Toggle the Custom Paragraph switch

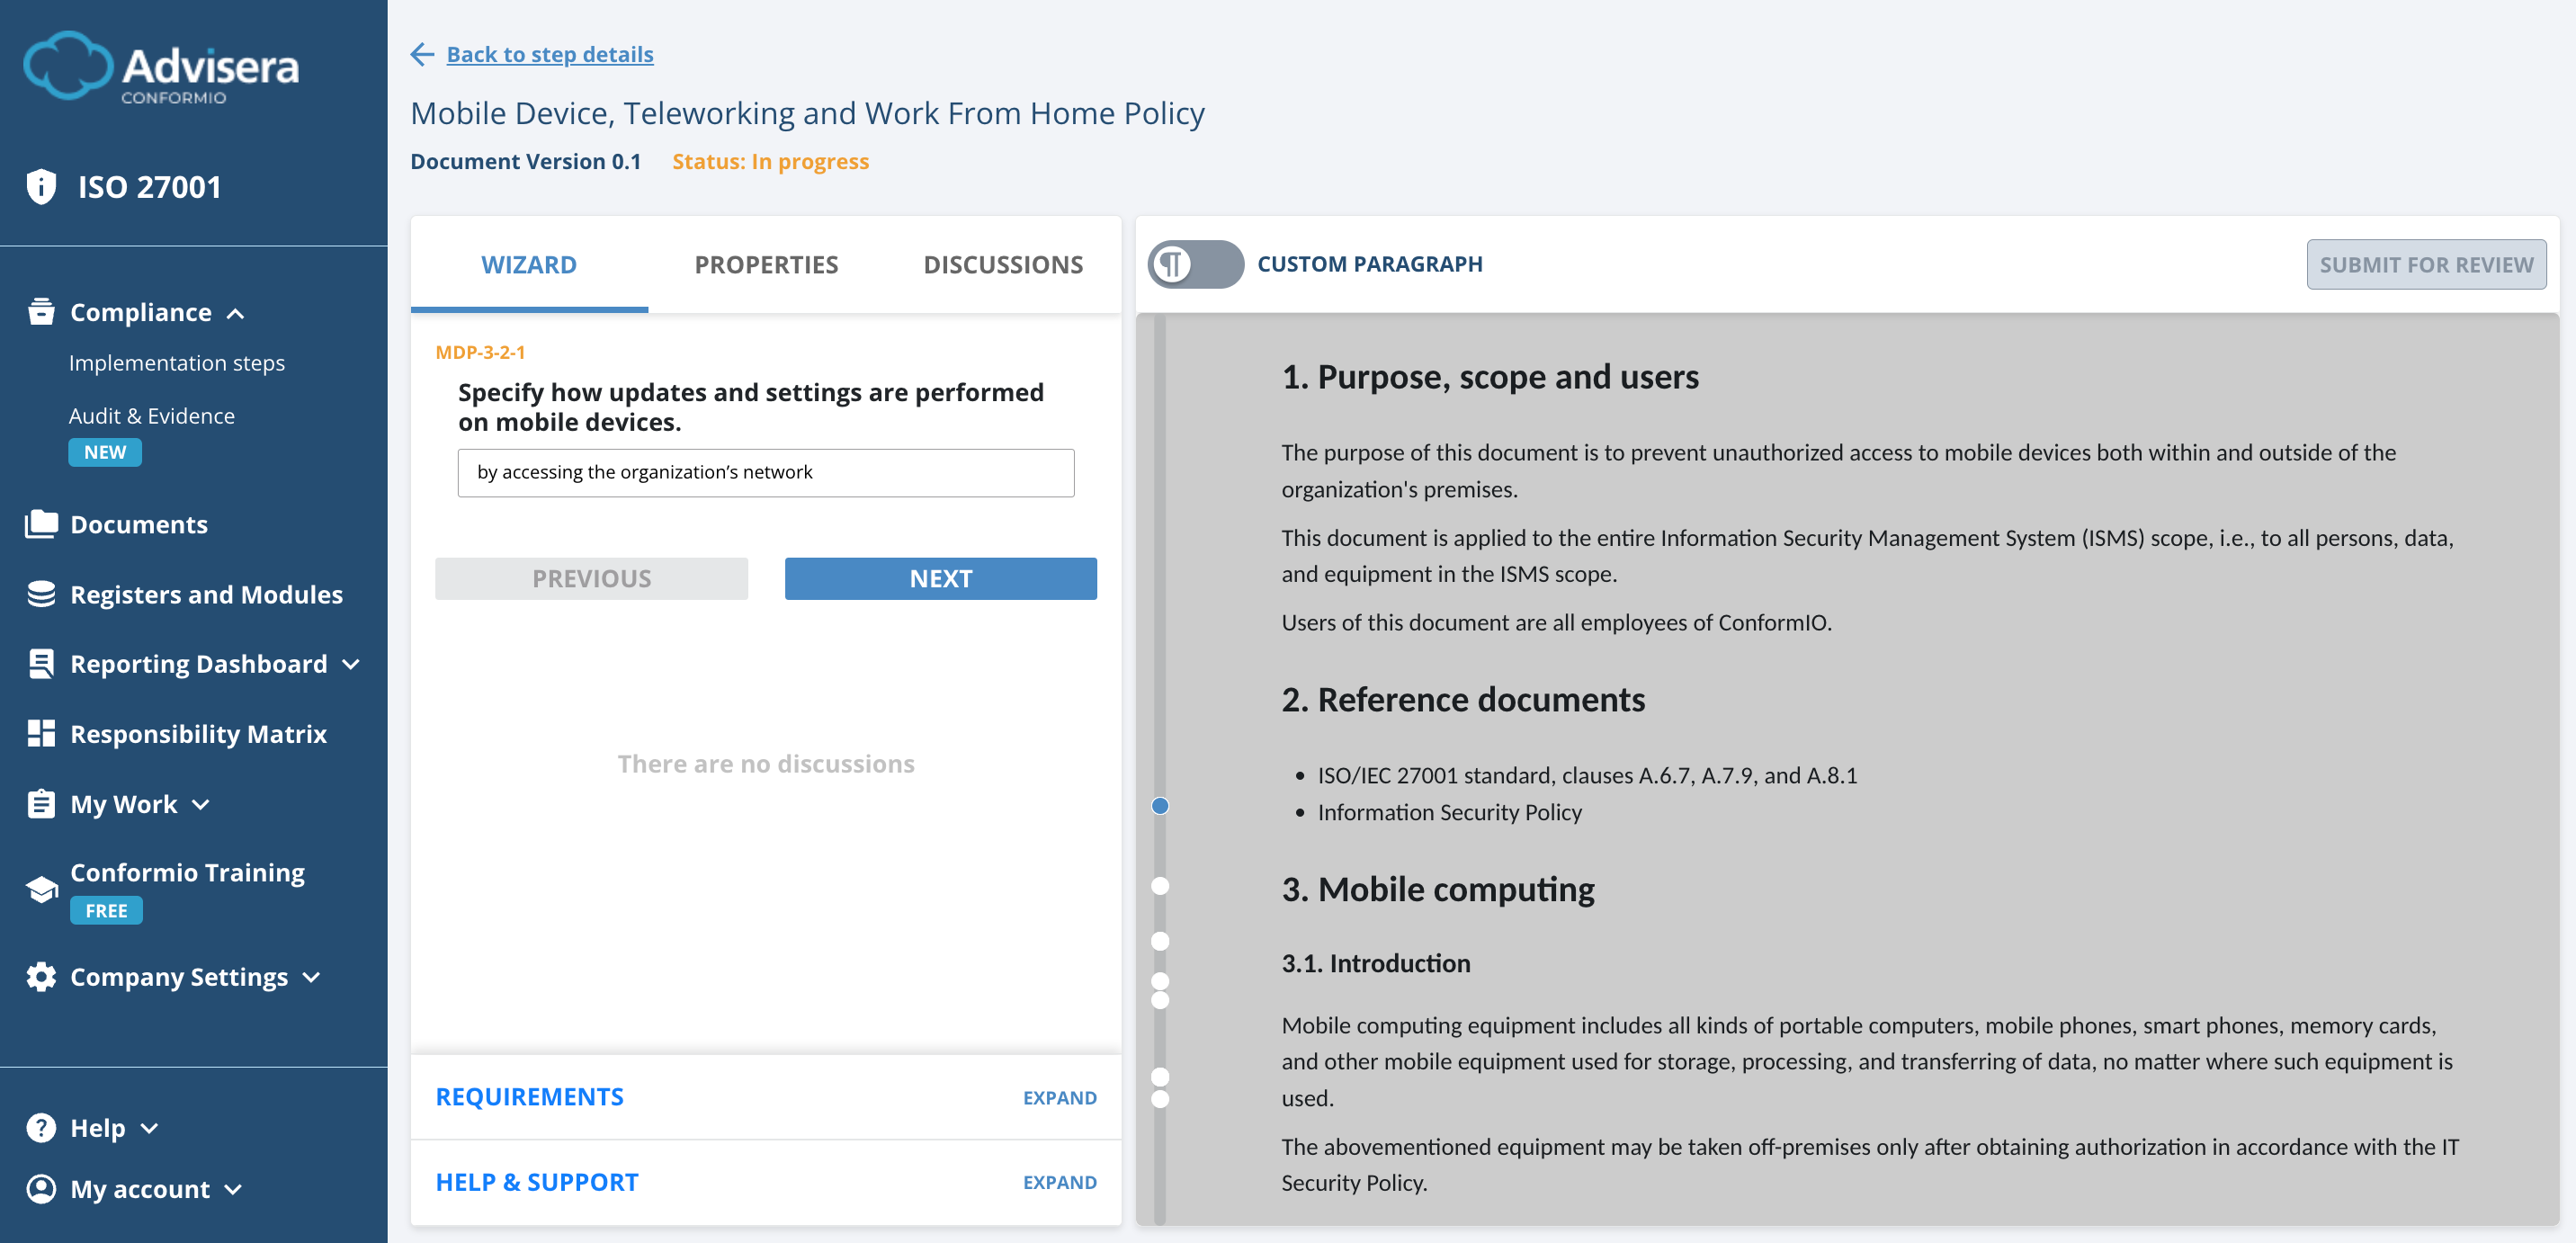point(1195,264)
